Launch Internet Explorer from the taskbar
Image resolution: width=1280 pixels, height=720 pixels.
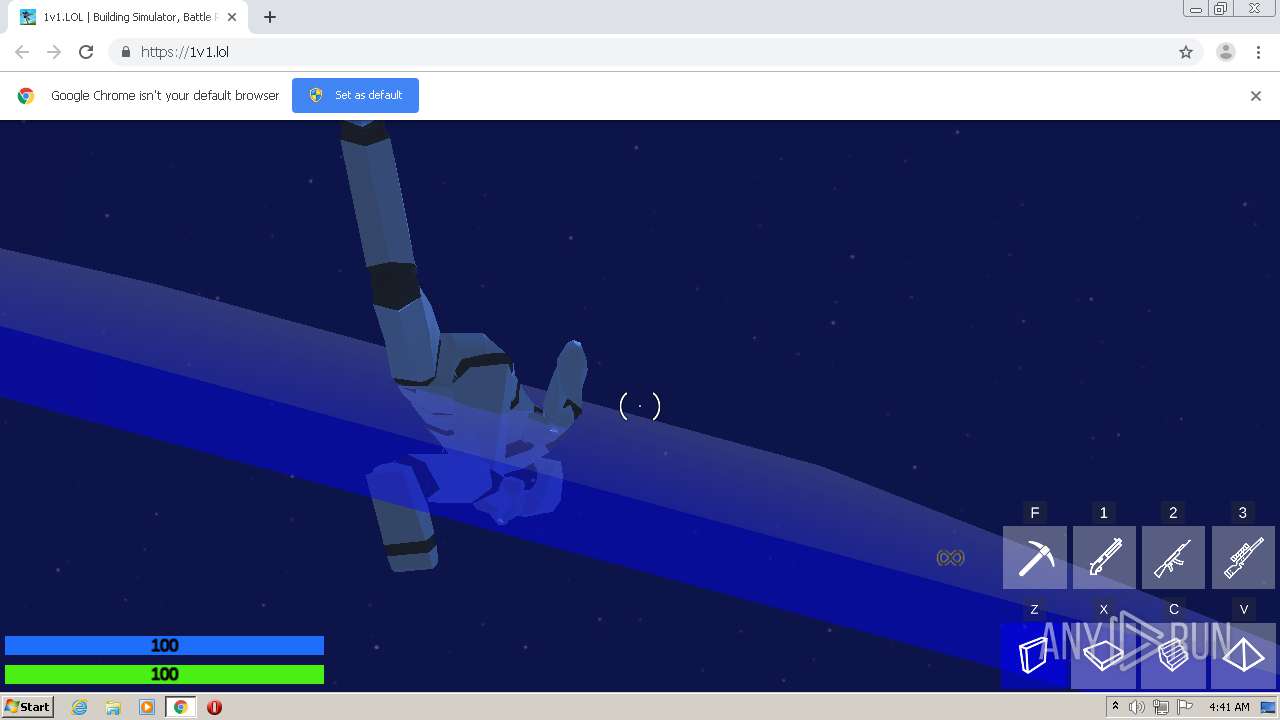(79, 707)
